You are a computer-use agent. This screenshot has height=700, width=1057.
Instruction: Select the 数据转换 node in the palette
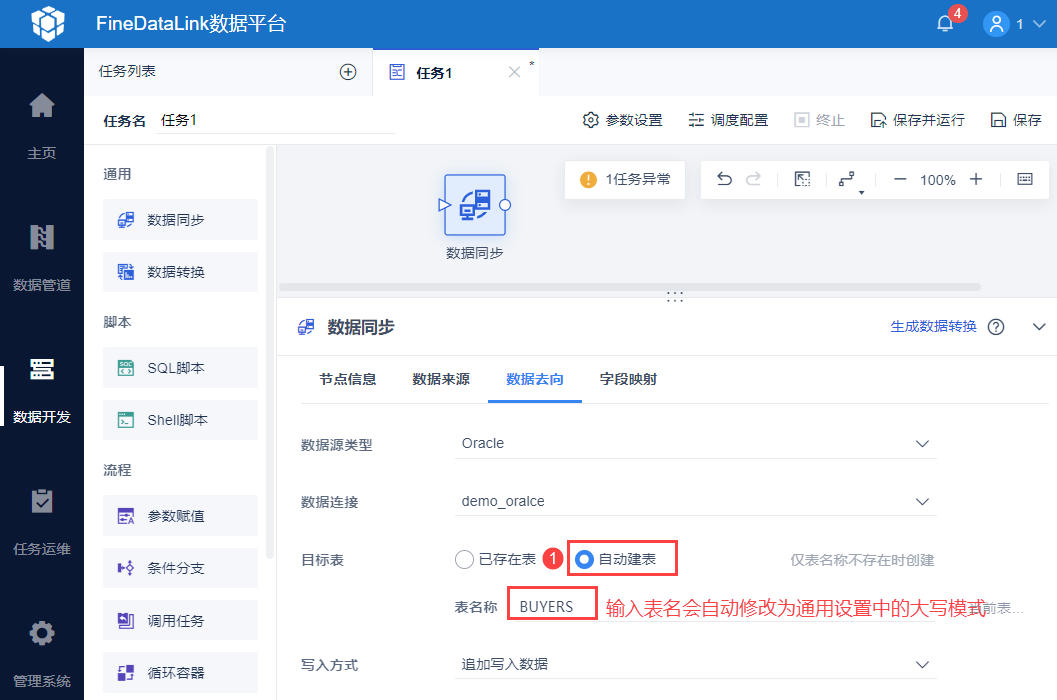tap(181, 272)
